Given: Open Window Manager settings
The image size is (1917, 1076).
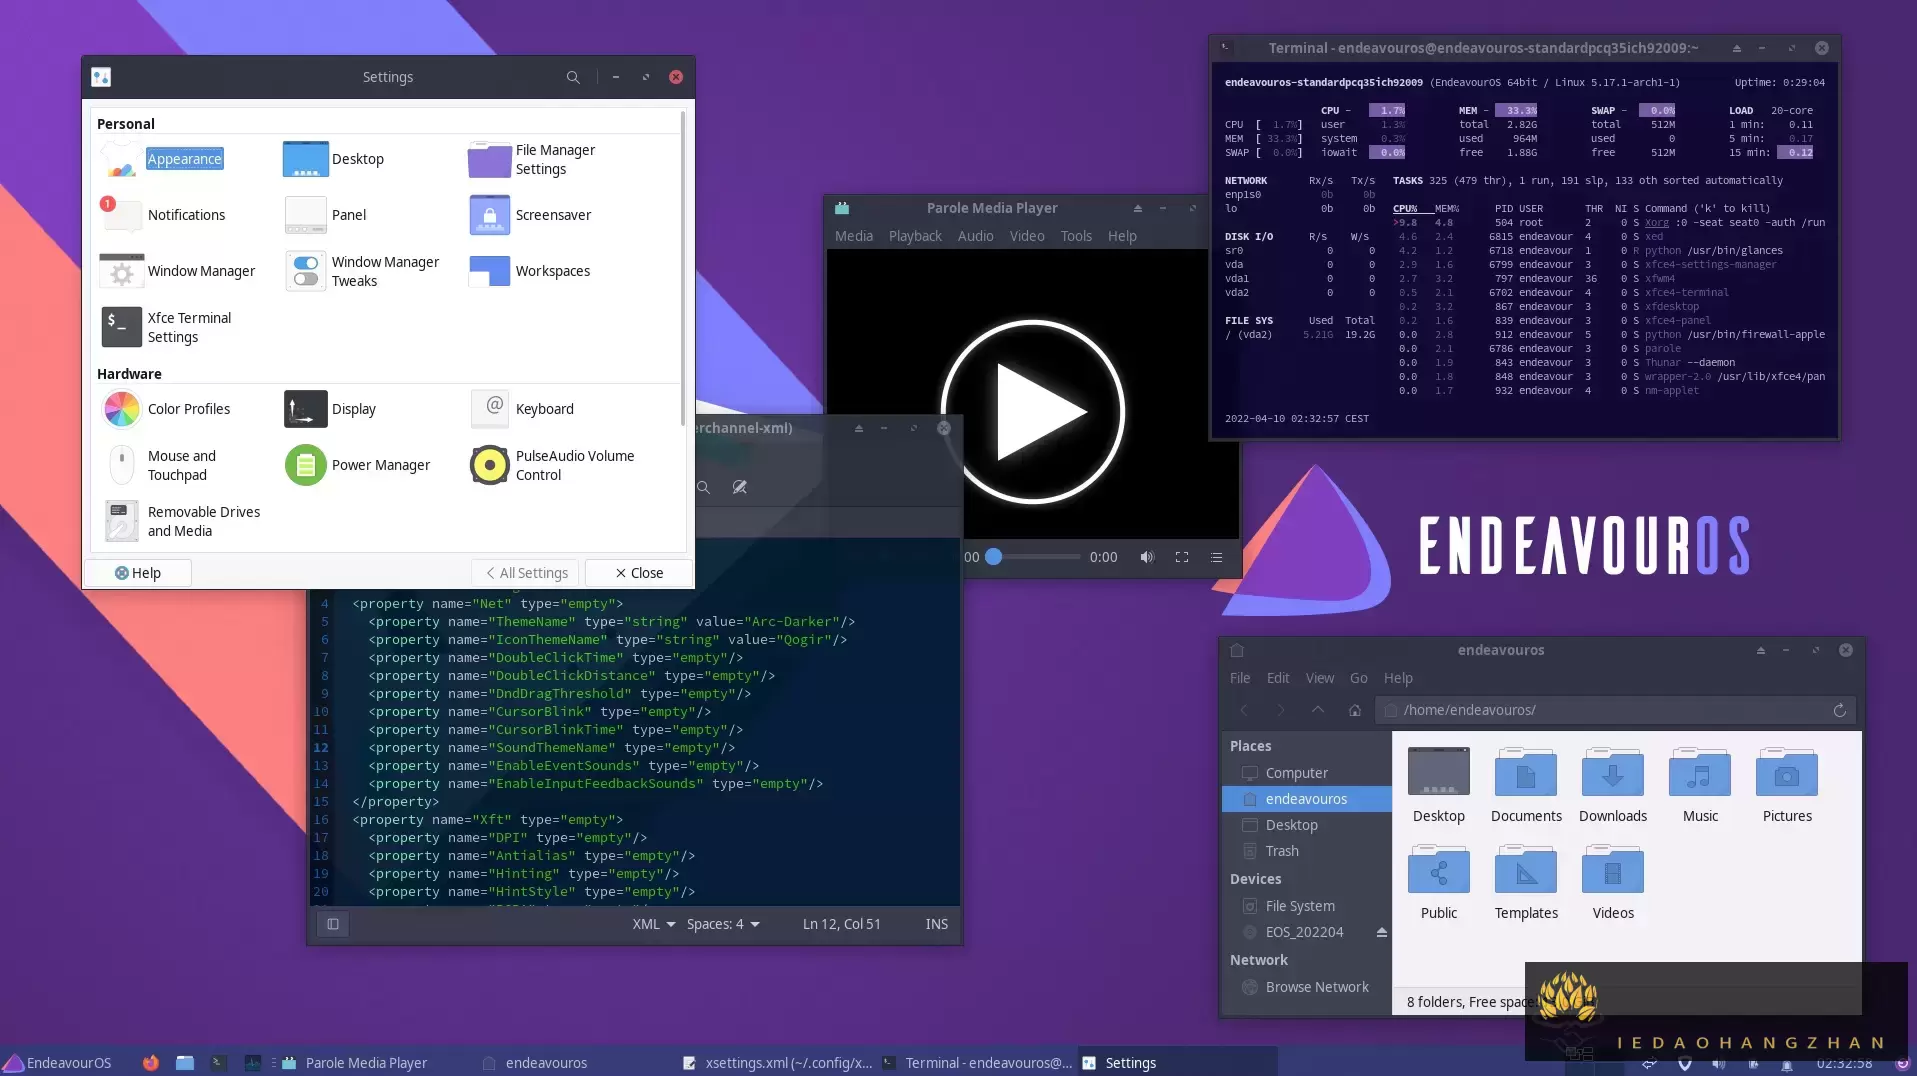Looking at the screenshot, I should click(x=178, y=271).
